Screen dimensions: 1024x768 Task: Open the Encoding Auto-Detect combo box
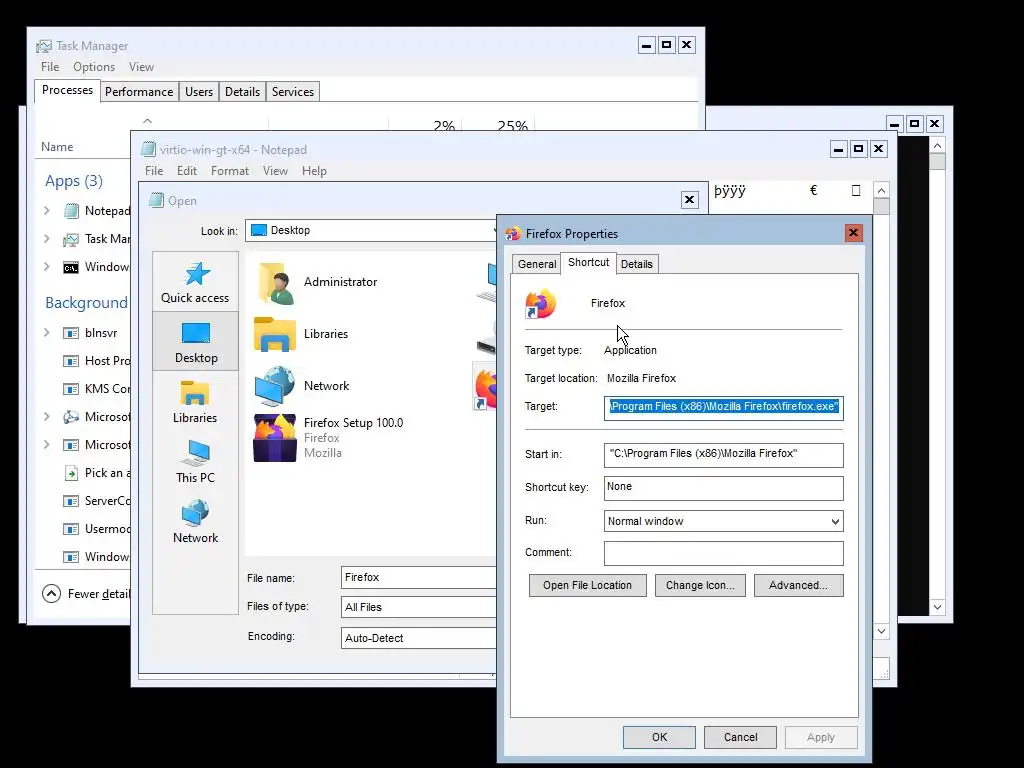point(418,638)
